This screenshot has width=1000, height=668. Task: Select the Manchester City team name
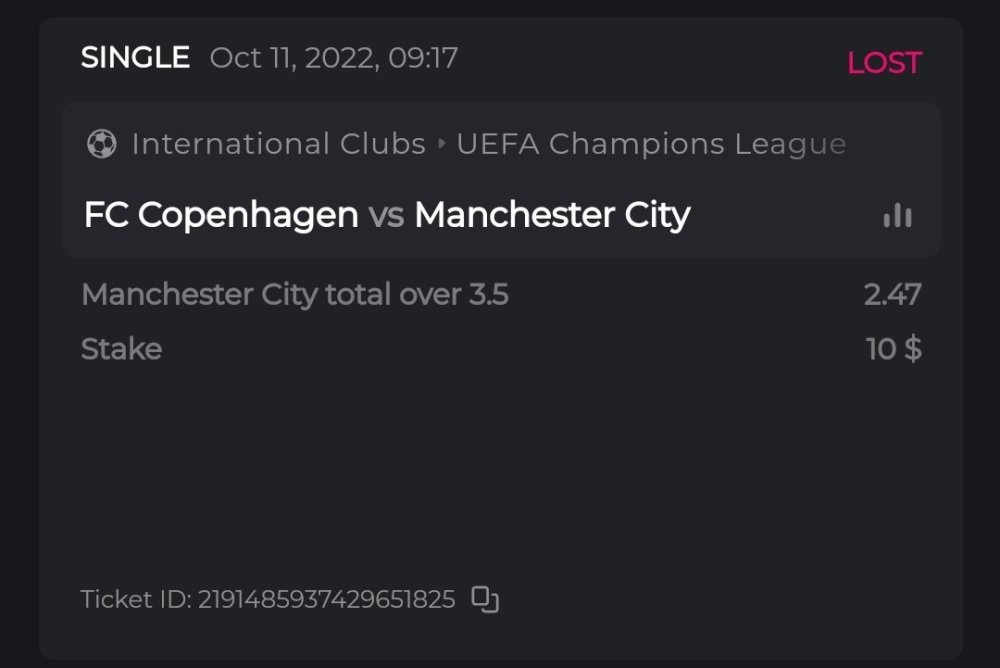[x=552, y=215]
